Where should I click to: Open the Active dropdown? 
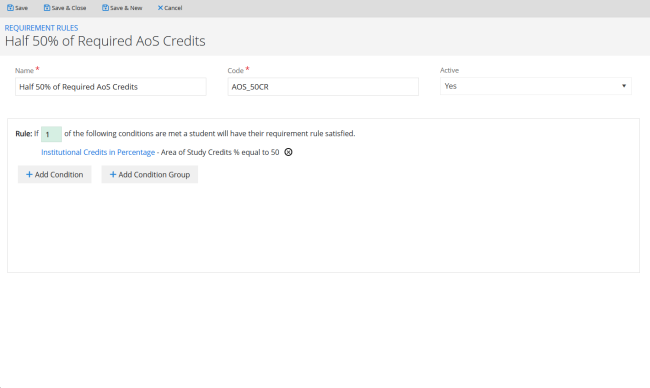[536, 86]
